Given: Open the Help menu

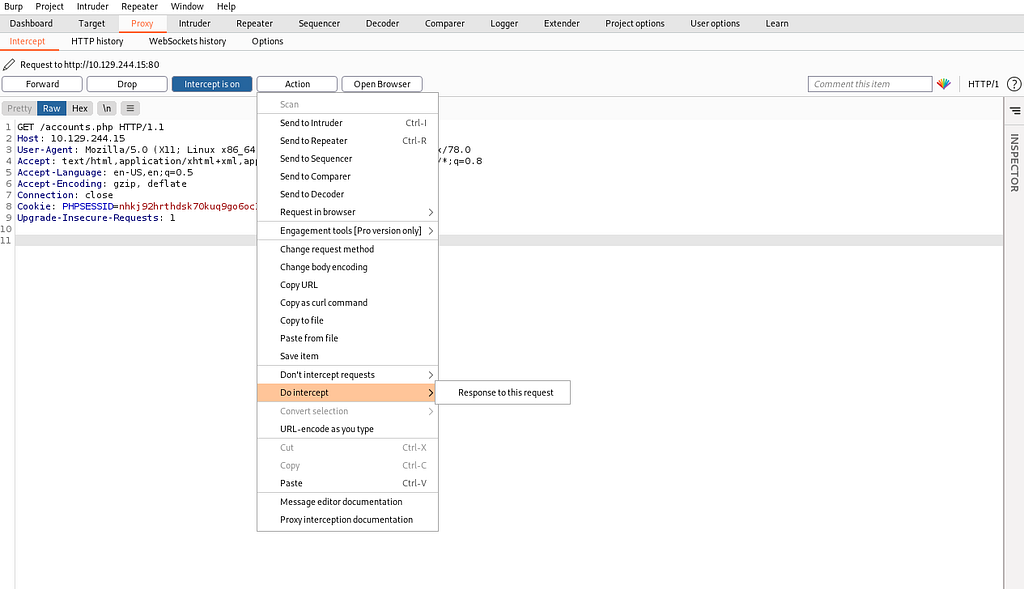Looking at the screenshot, I should (x=226, y=7).
